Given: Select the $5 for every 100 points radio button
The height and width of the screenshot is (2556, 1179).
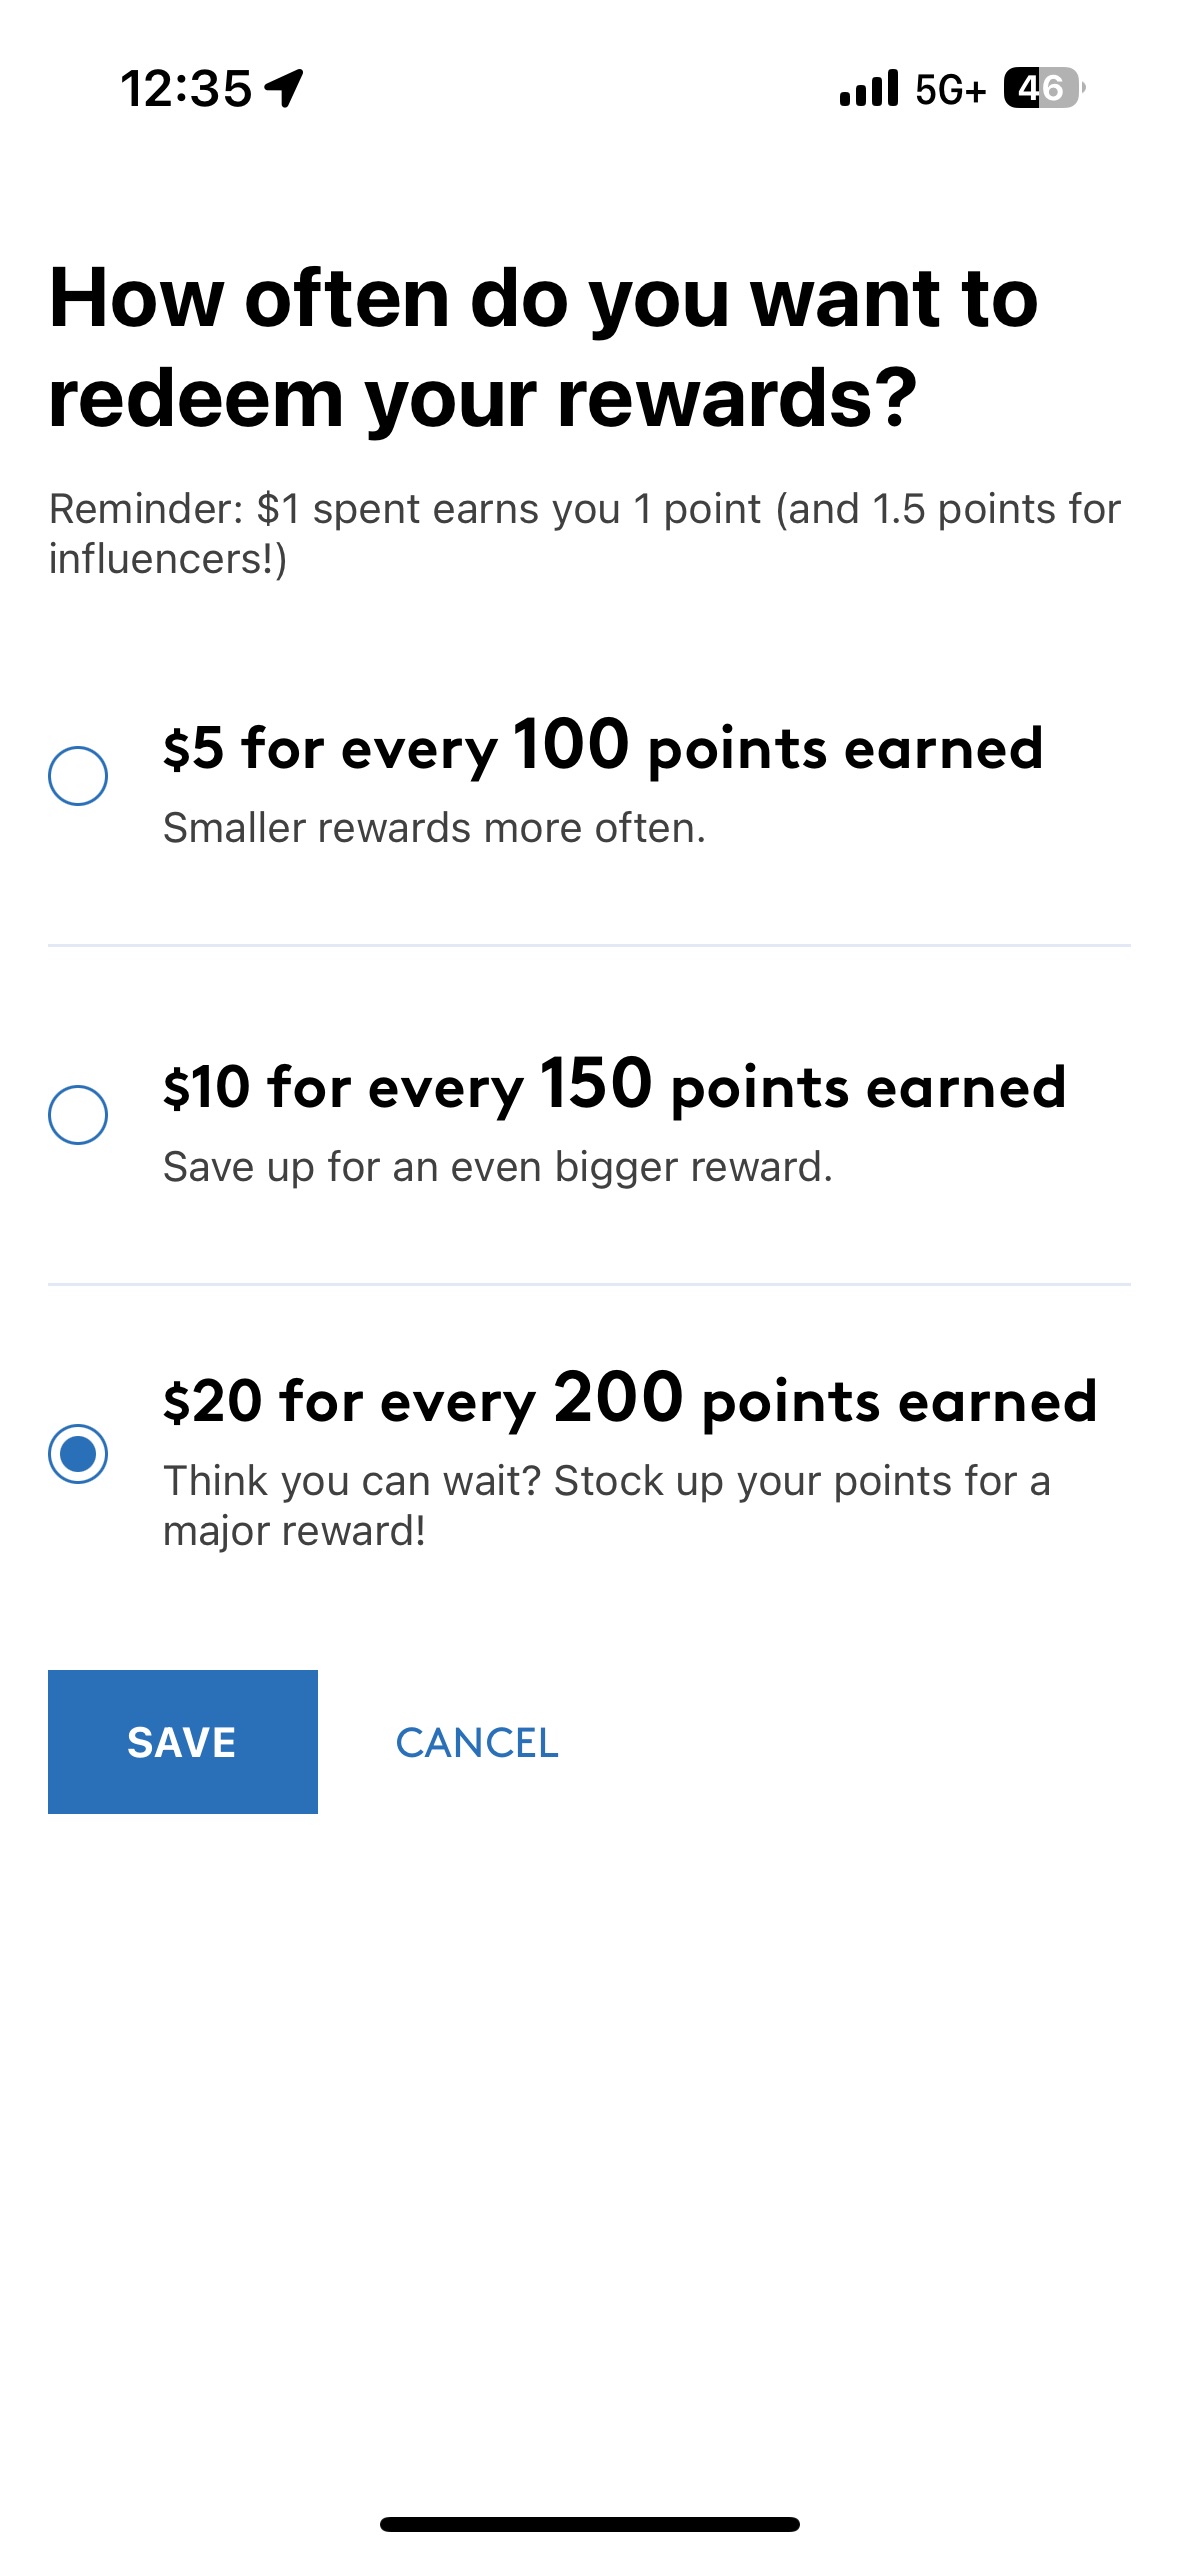Looking at the screenshot, I should pos(78,776).
